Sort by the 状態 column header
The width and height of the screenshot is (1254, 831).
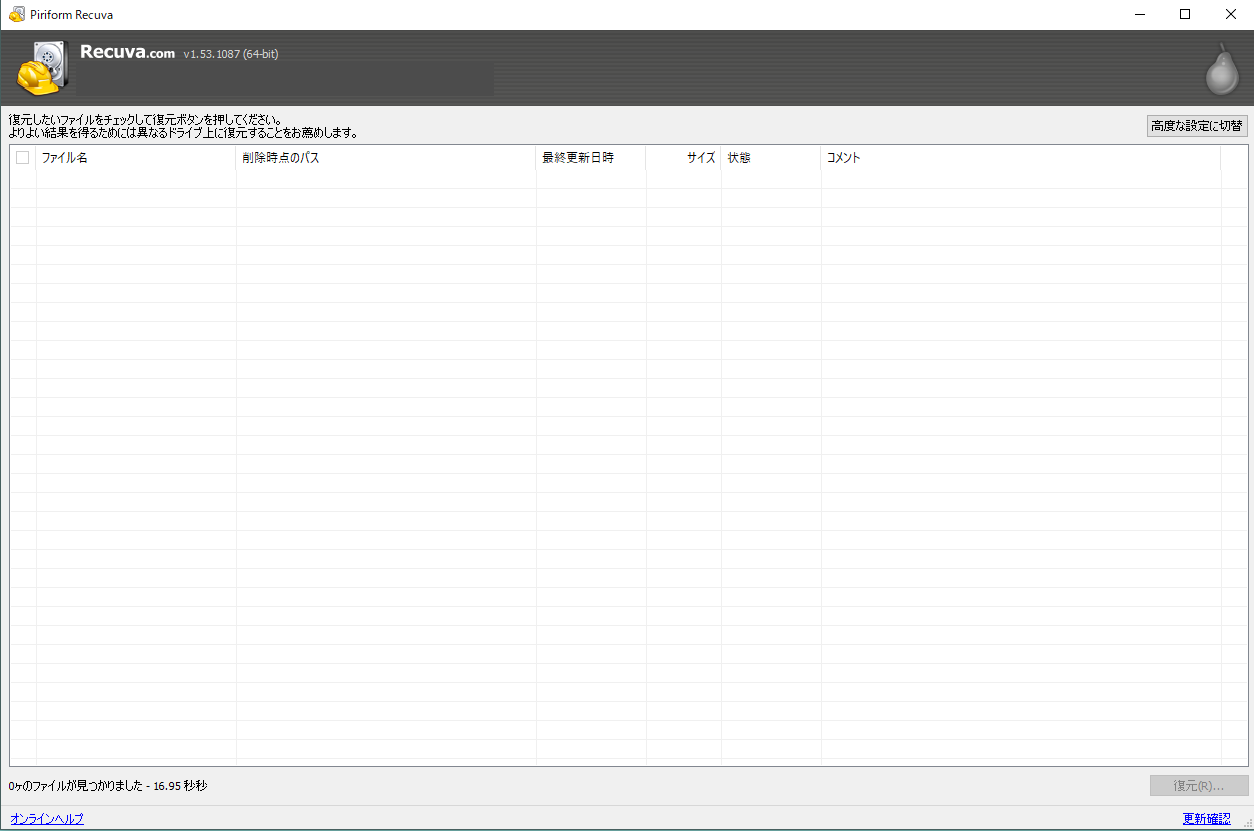(x=770, y=158)
